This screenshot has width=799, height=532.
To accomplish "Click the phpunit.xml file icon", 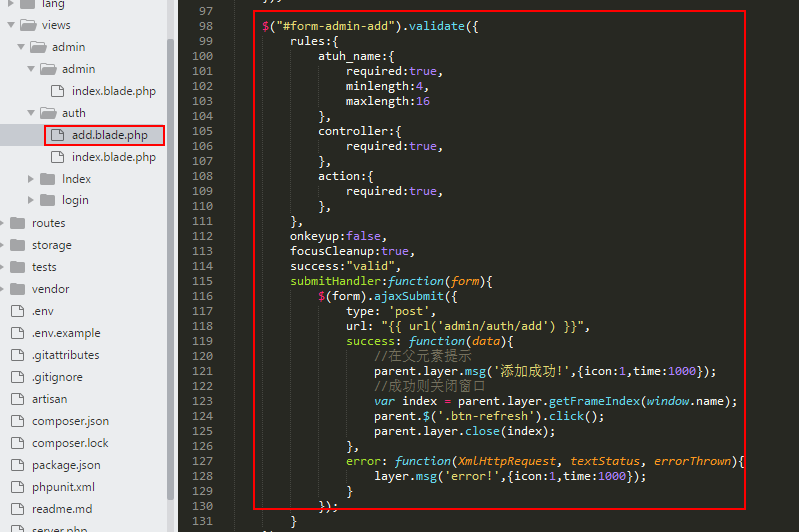I will pos(17,487).
